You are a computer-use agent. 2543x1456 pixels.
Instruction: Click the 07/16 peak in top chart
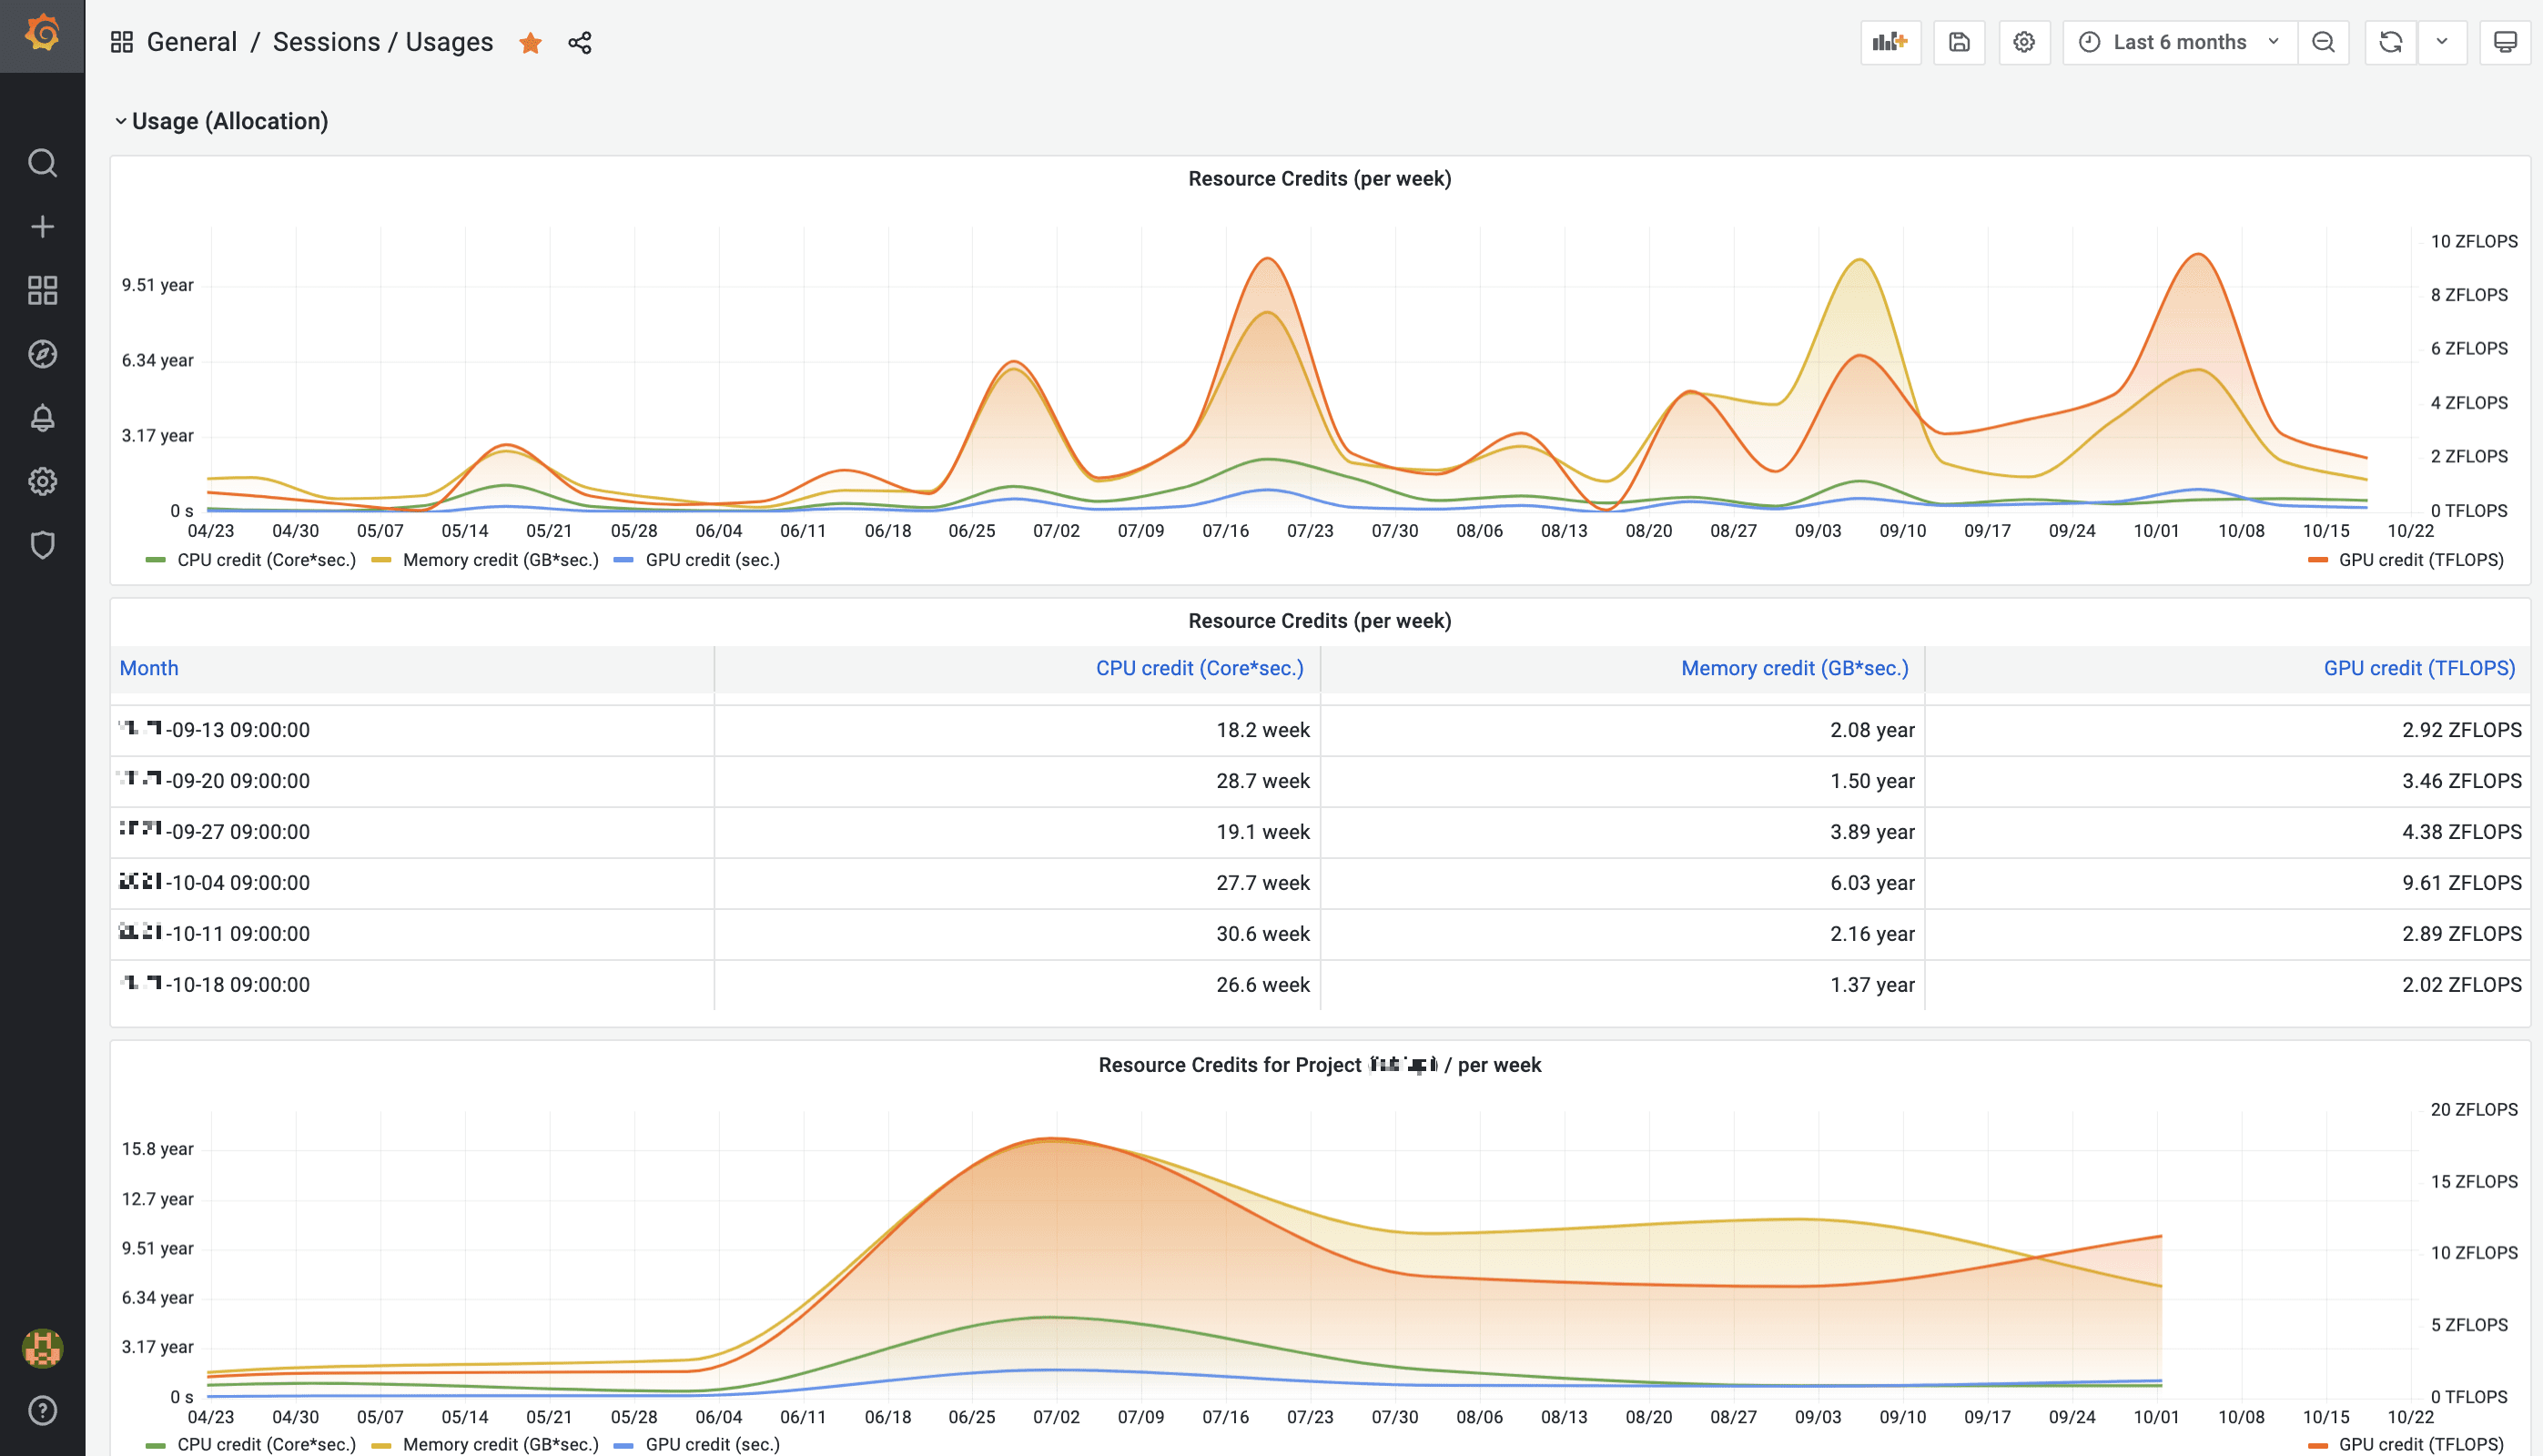click(x=1267, y=259)
